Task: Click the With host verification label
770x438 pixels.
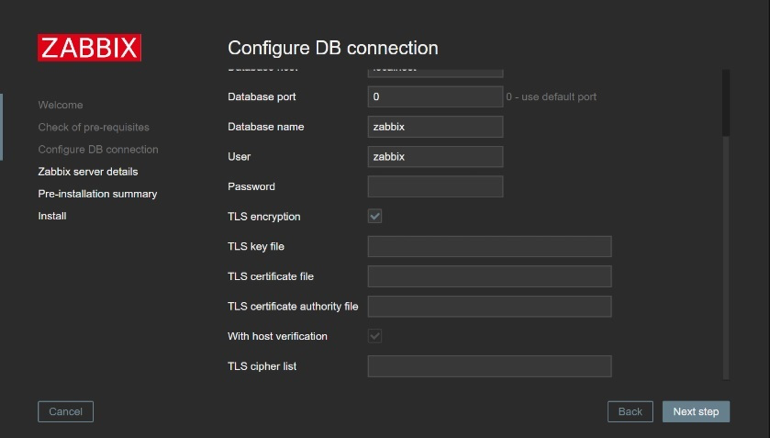Action: [277, 336]
